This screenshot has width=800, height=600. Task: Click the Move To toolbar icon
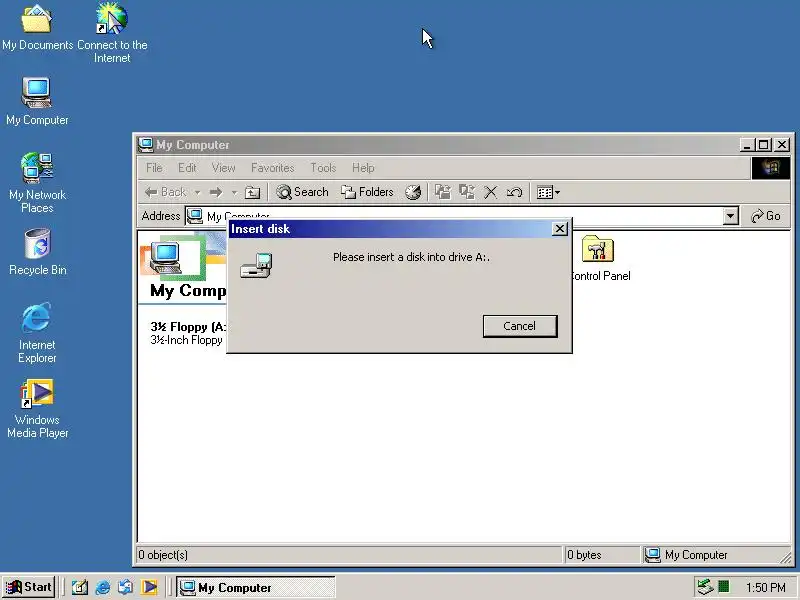(442, 192)
